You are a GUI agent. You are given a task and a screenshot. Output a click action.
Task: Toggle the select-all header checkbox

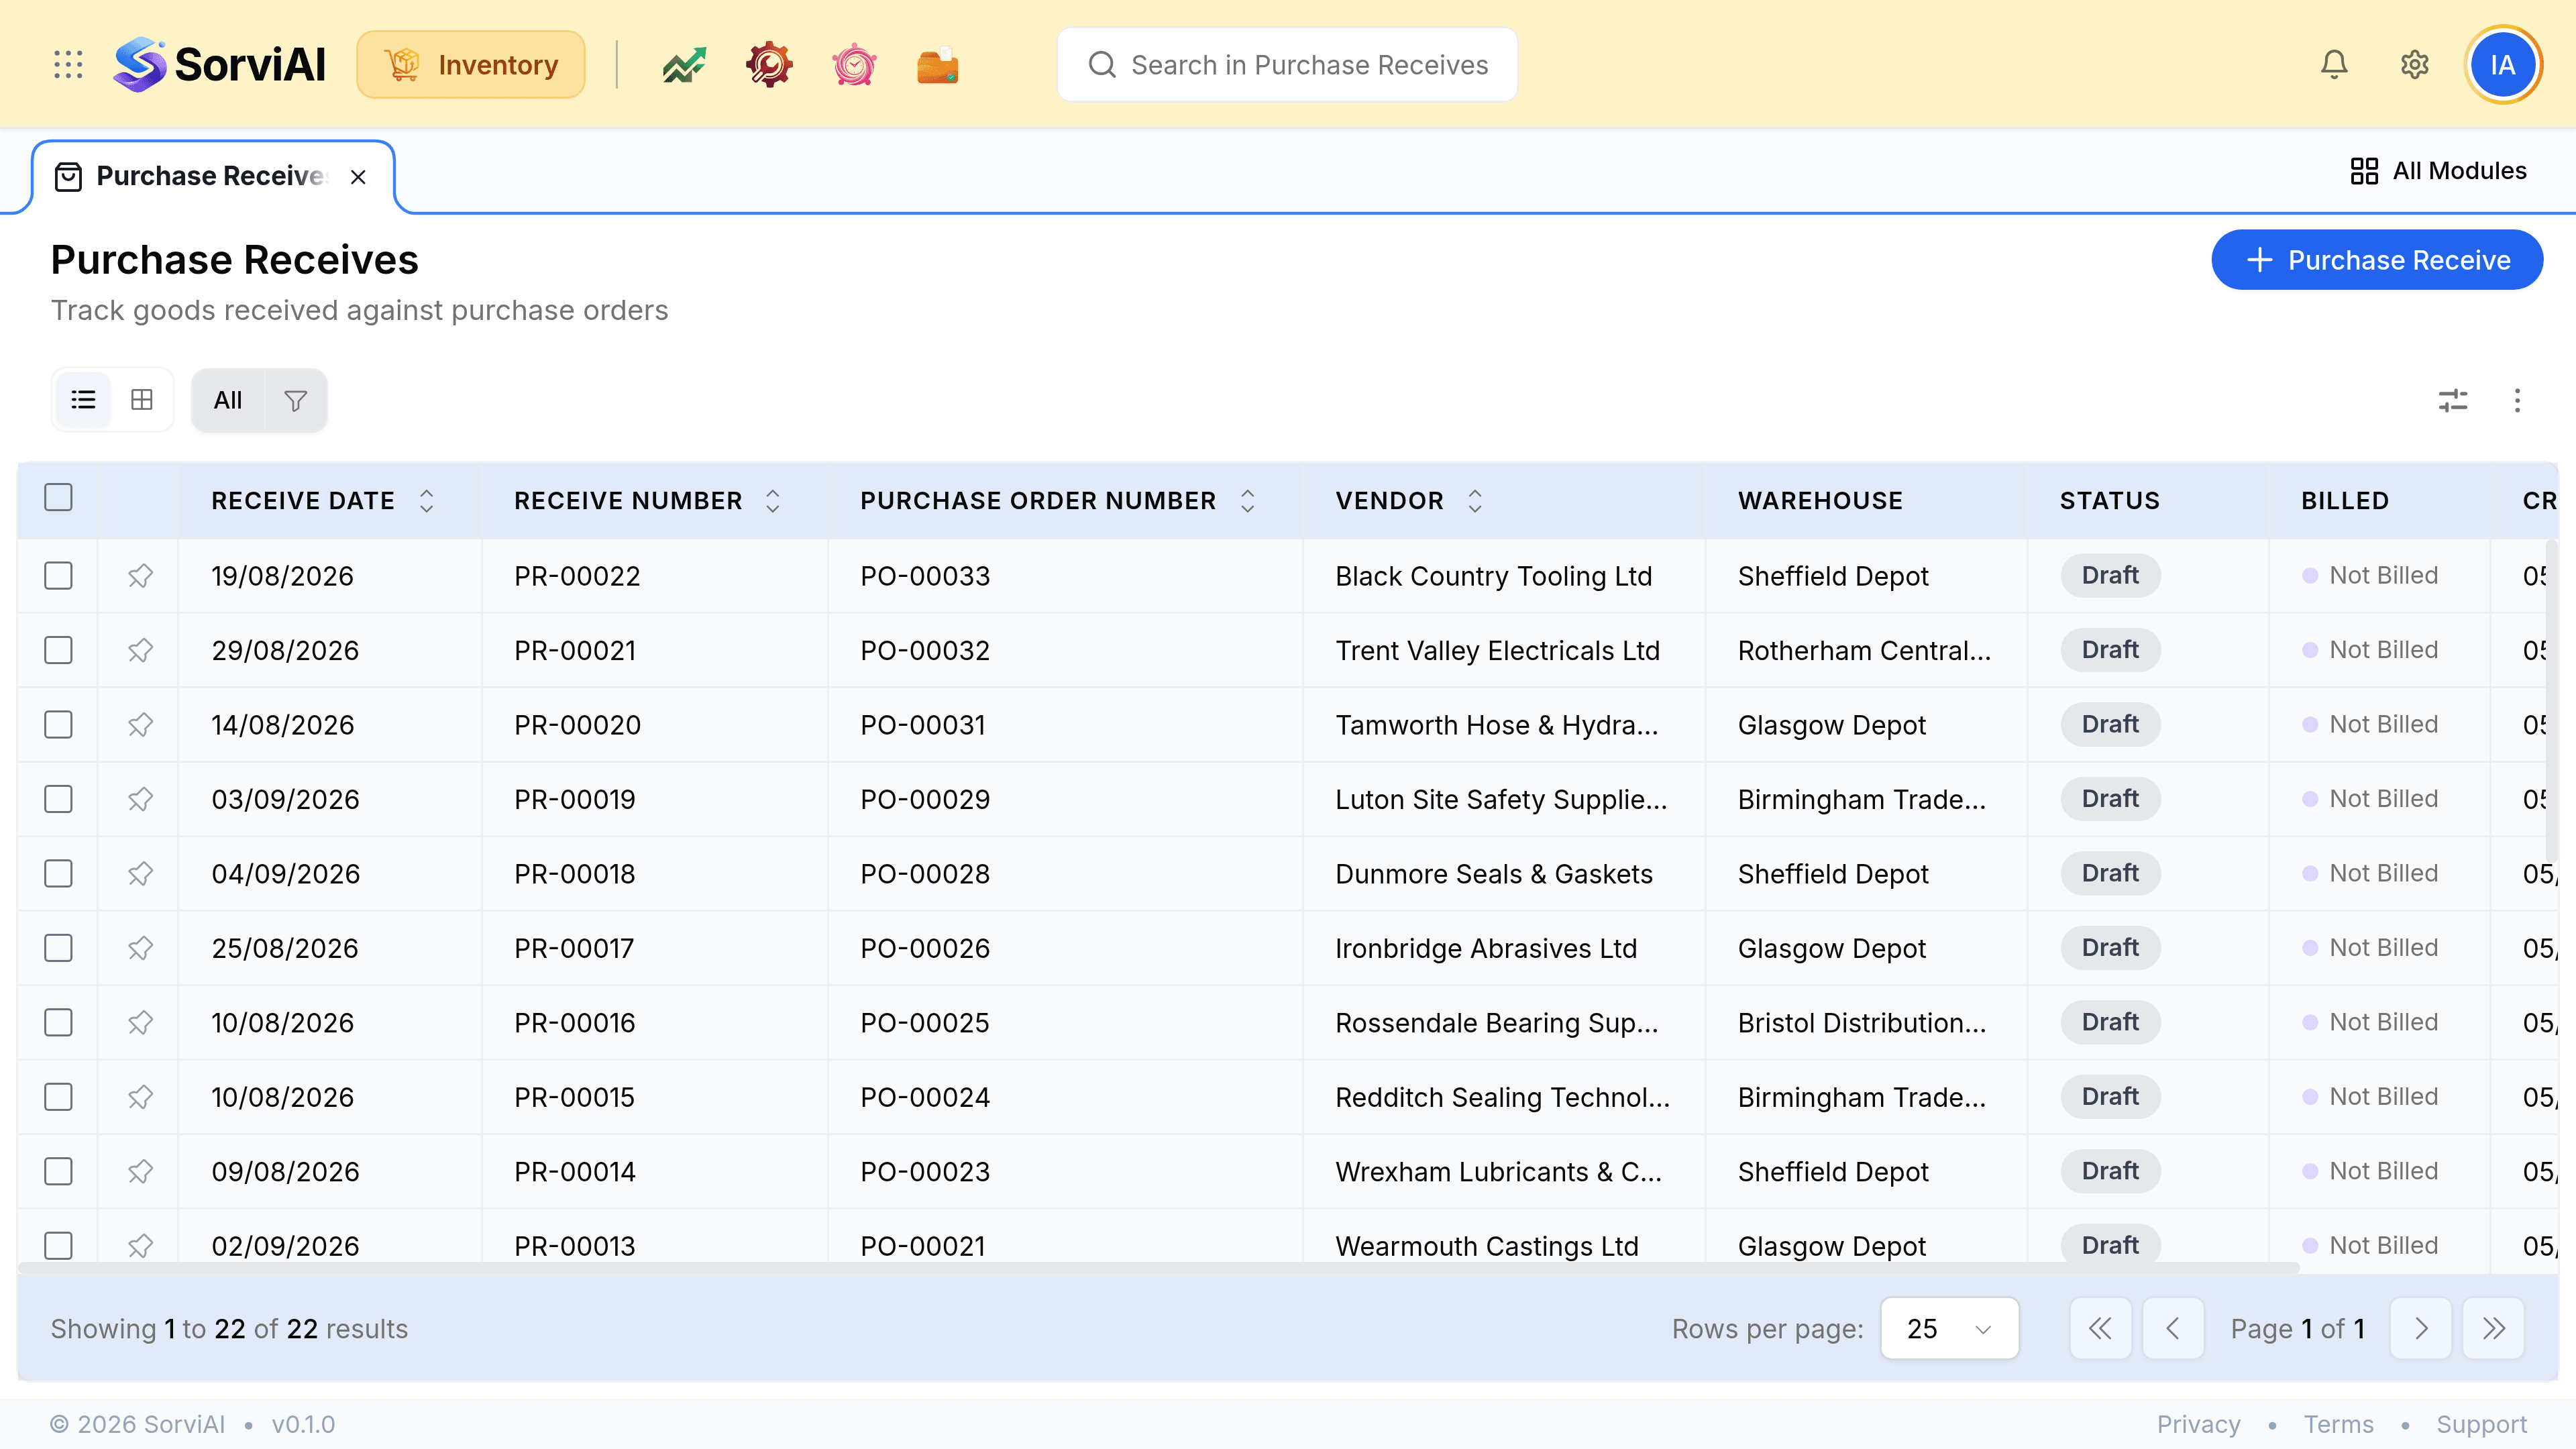[59, 497]
